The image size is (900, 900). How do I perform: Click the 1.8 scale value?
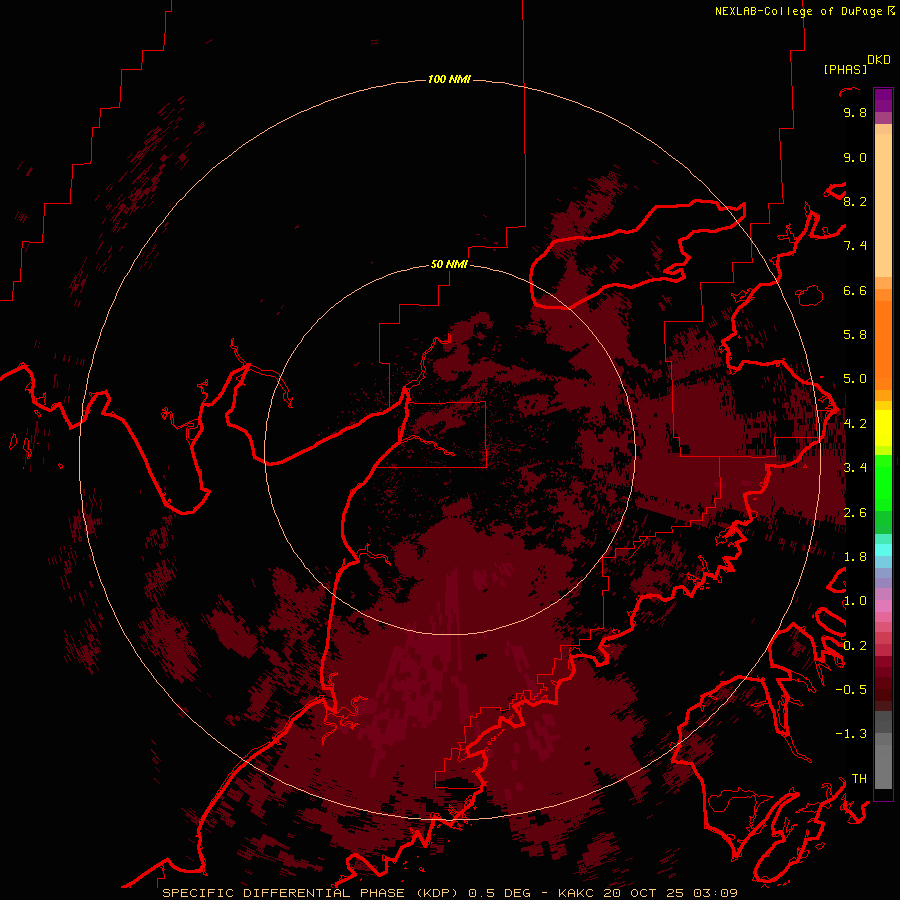coord(855,557)
